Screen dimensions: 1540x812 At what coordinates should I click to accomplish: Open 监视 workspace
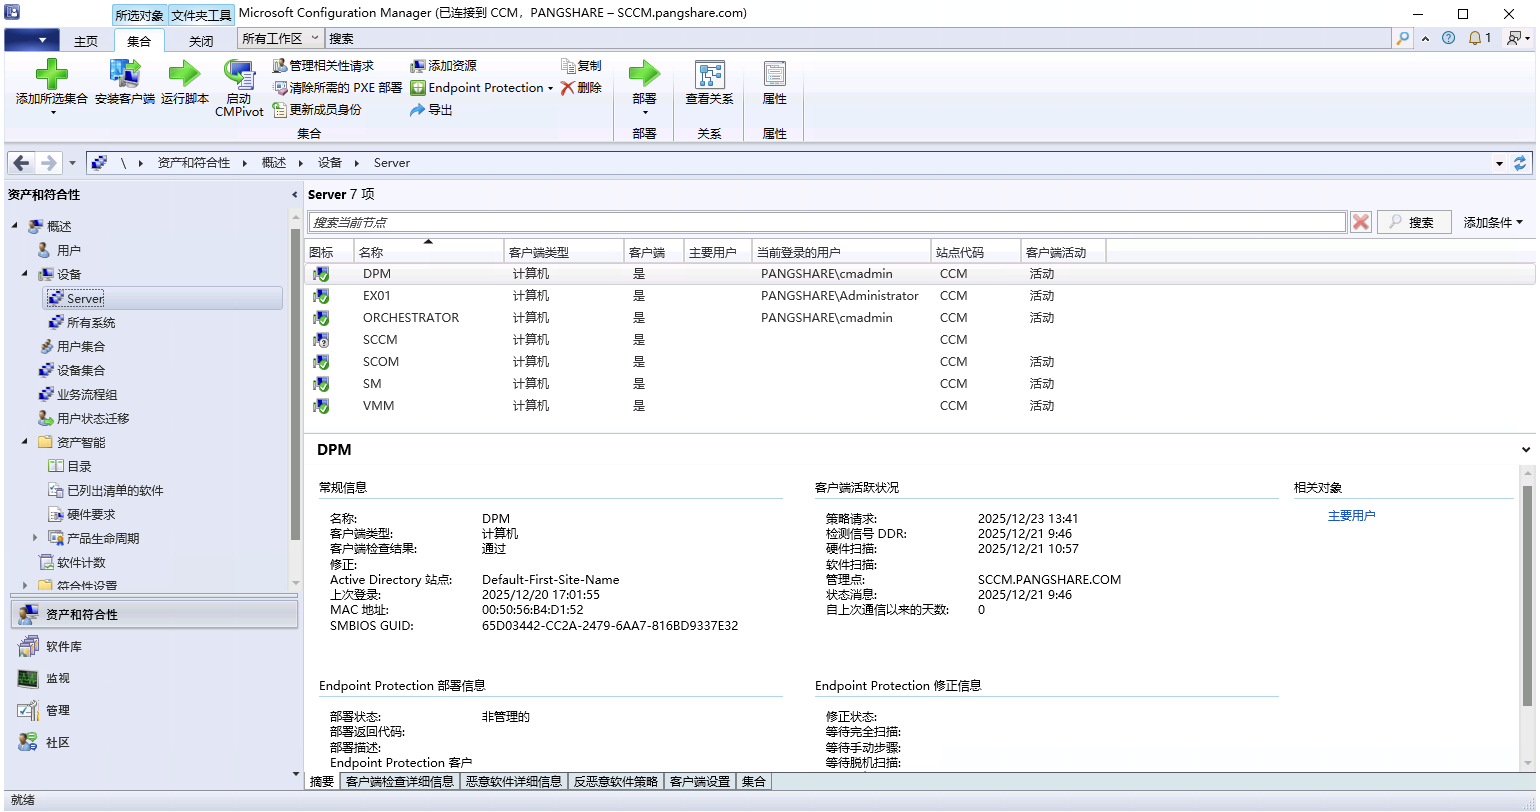point(154,678)
